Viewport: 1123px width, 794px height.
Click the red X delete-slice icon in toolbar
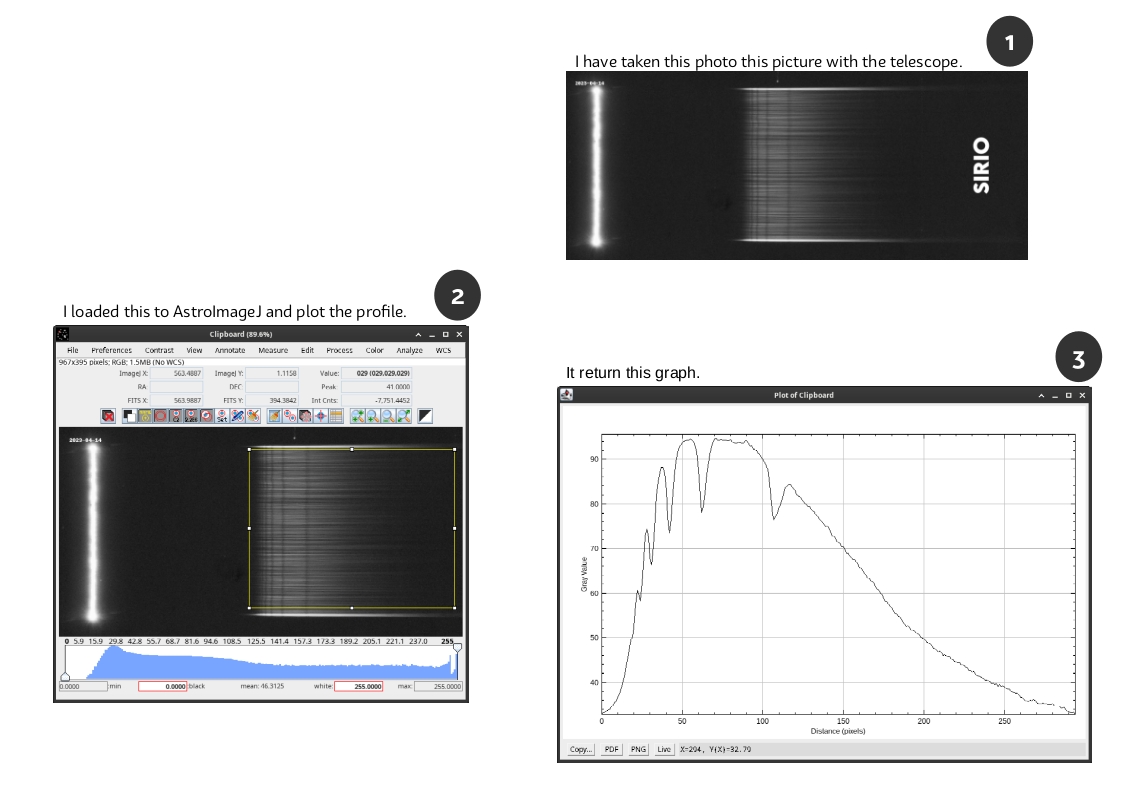coord(108,416)
